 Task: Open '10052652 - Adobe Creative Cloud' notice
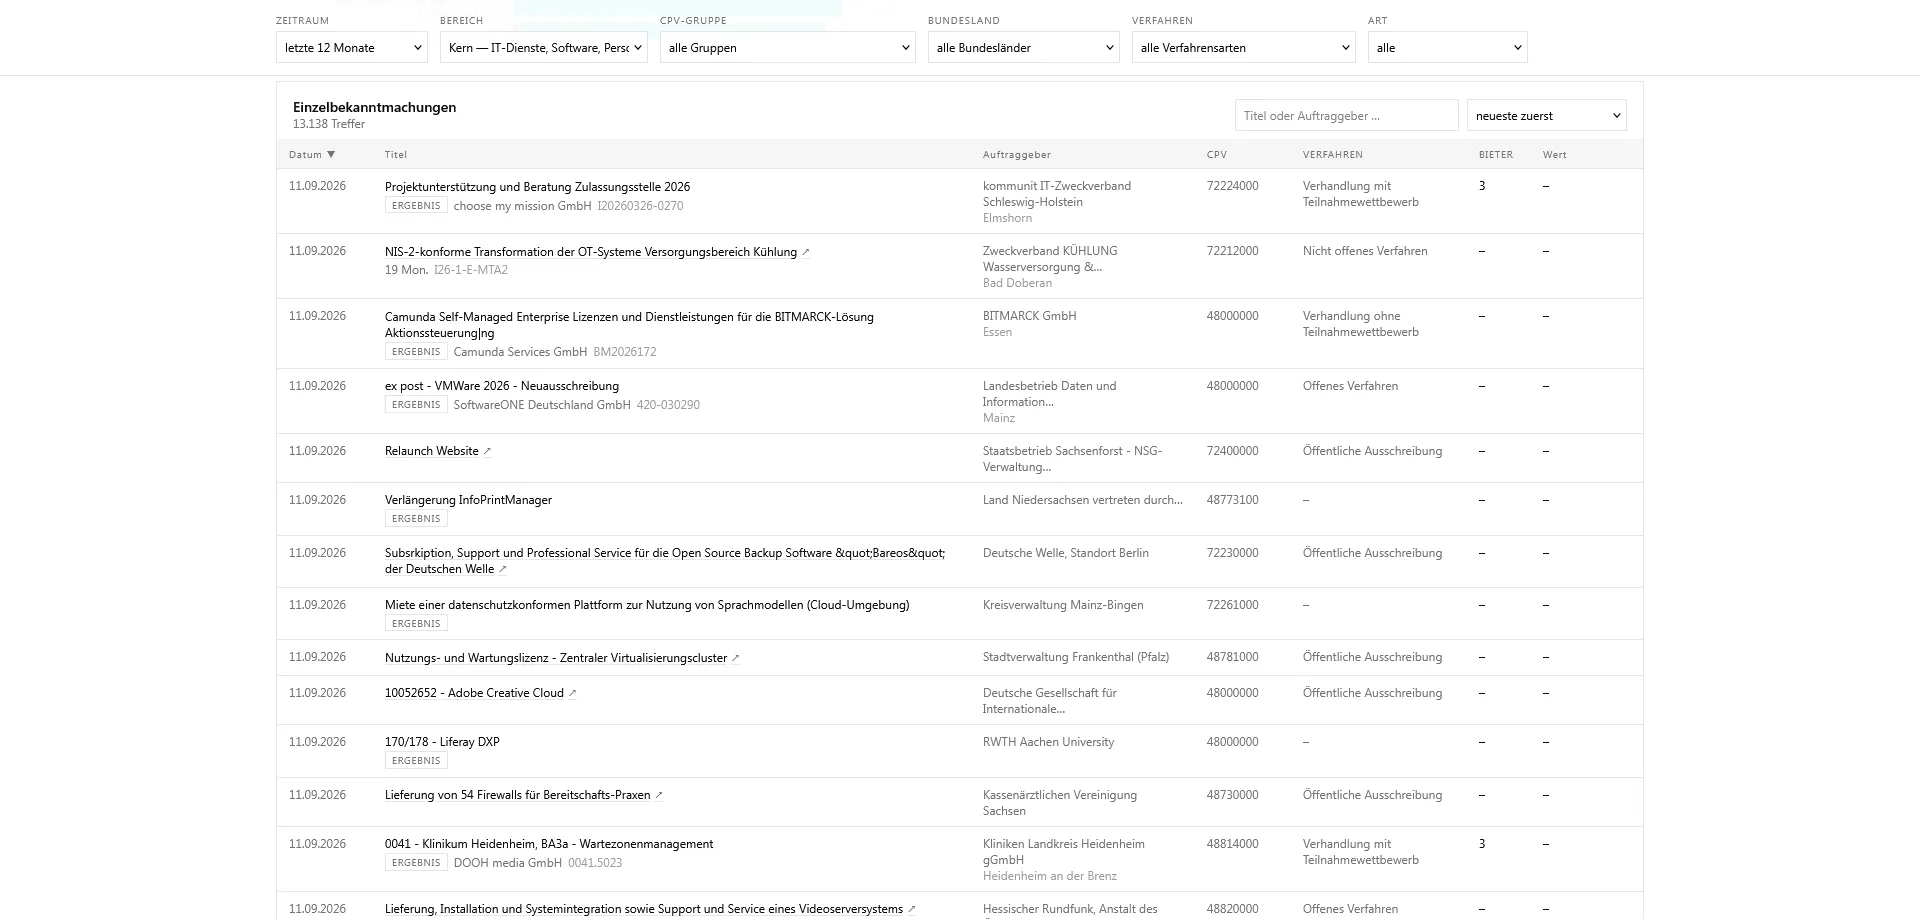coord(474,693)
